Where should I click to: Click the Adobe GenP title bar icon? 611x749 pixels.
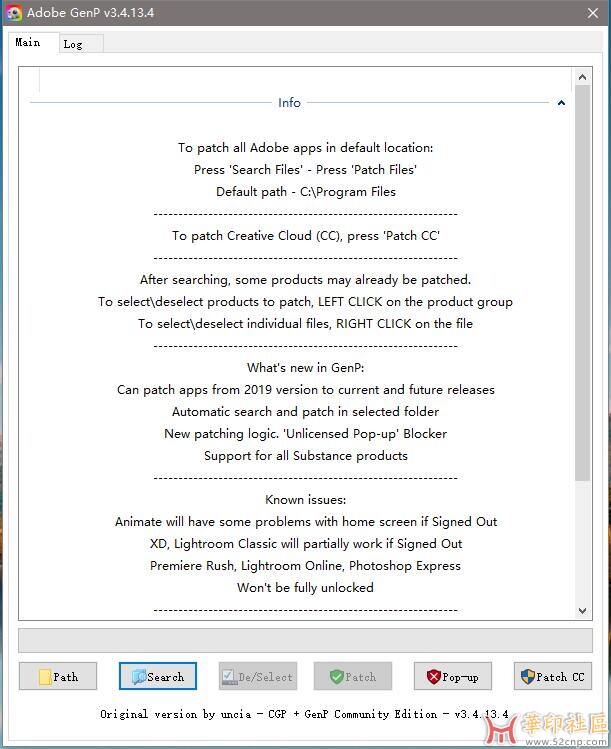coord(14,13)
